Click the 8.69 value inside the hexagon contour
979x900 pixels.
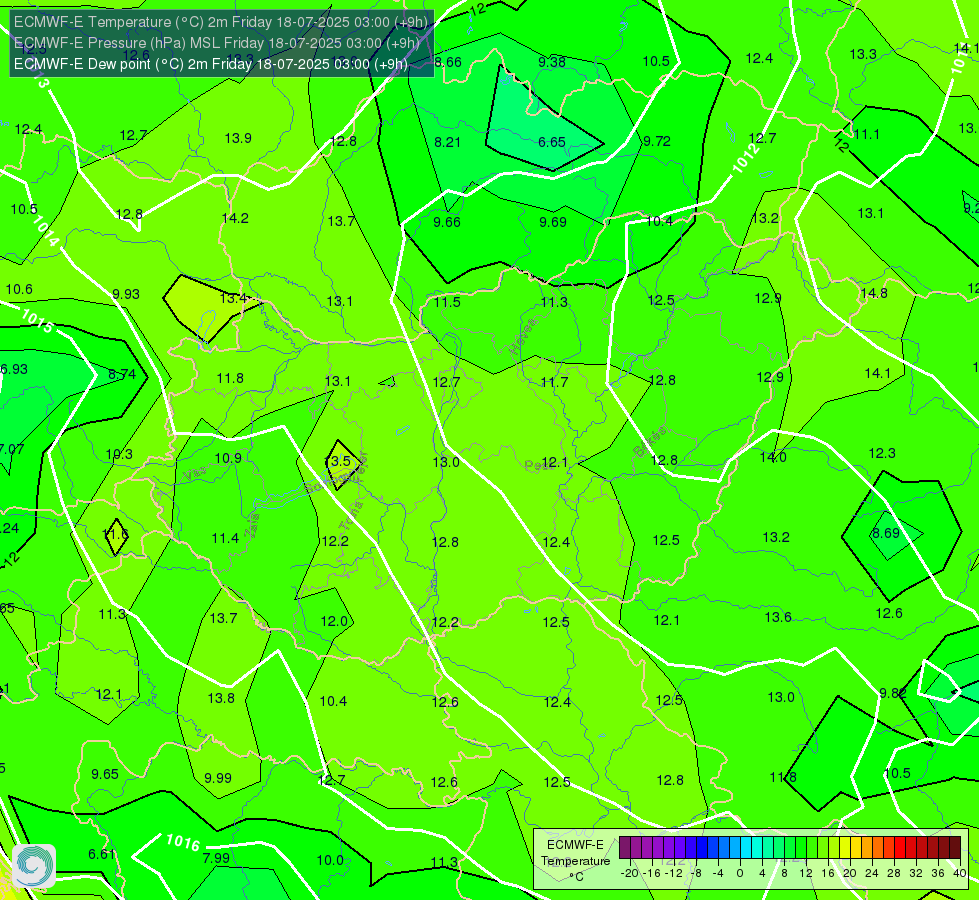(x=885, y=533)
